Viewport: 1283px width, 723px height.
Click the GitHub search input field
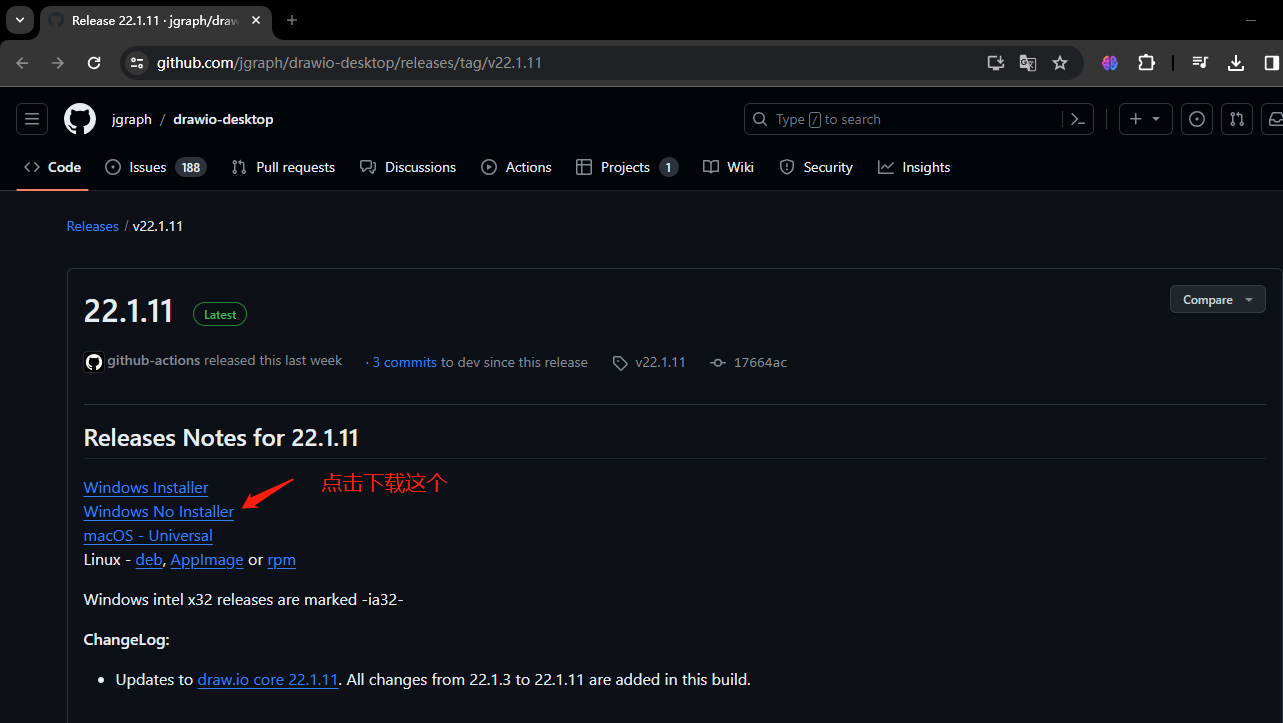point(910,119)
